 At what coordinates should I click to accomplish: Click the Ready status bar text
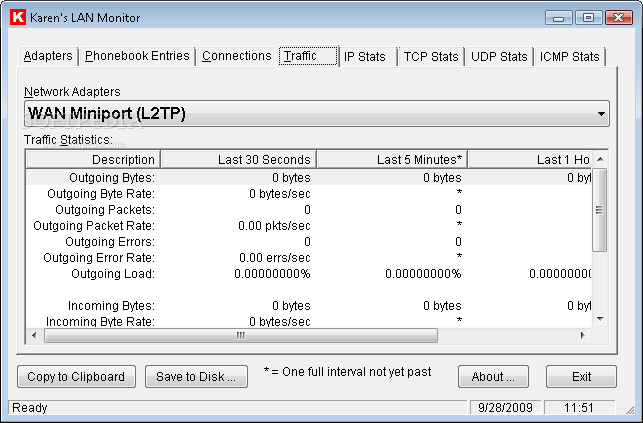30,408
